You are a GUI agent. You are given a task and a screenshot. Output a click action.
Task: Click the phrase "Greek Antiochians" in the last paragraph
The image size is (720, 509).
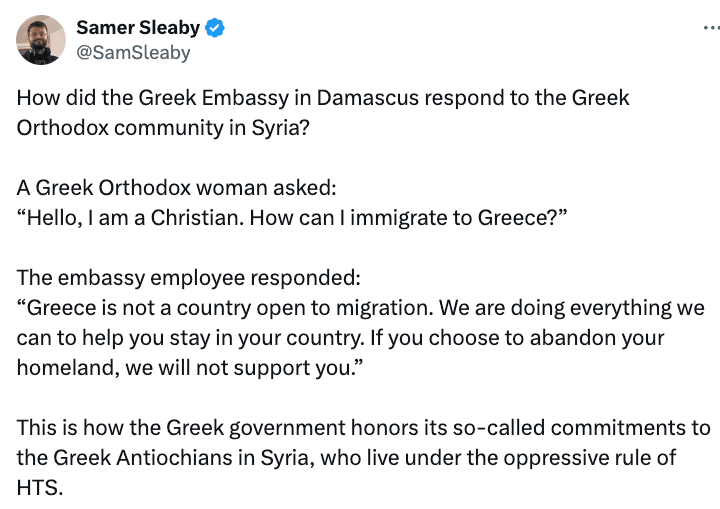(119, 457)
